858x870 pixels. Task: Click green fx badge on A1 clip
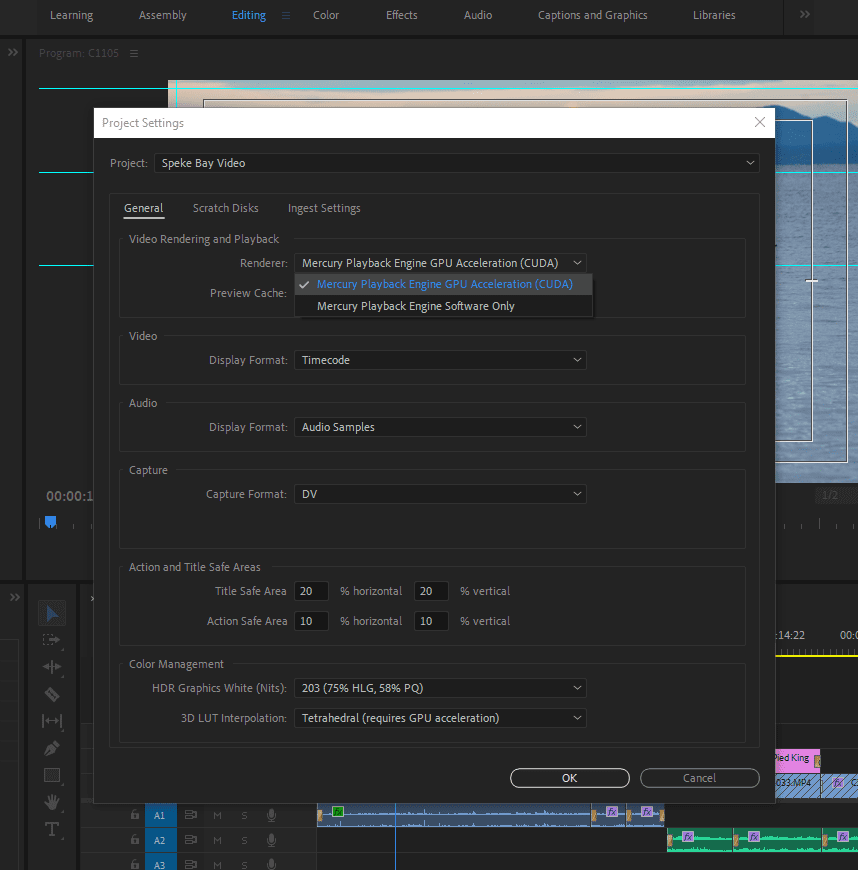click(337, 812)
